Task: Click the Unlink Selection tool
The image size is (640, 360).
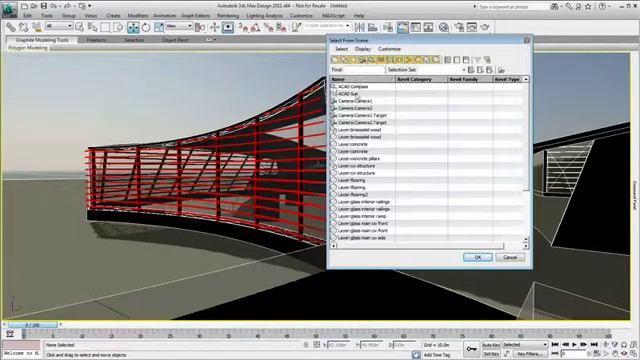Action: pos(23,27)
